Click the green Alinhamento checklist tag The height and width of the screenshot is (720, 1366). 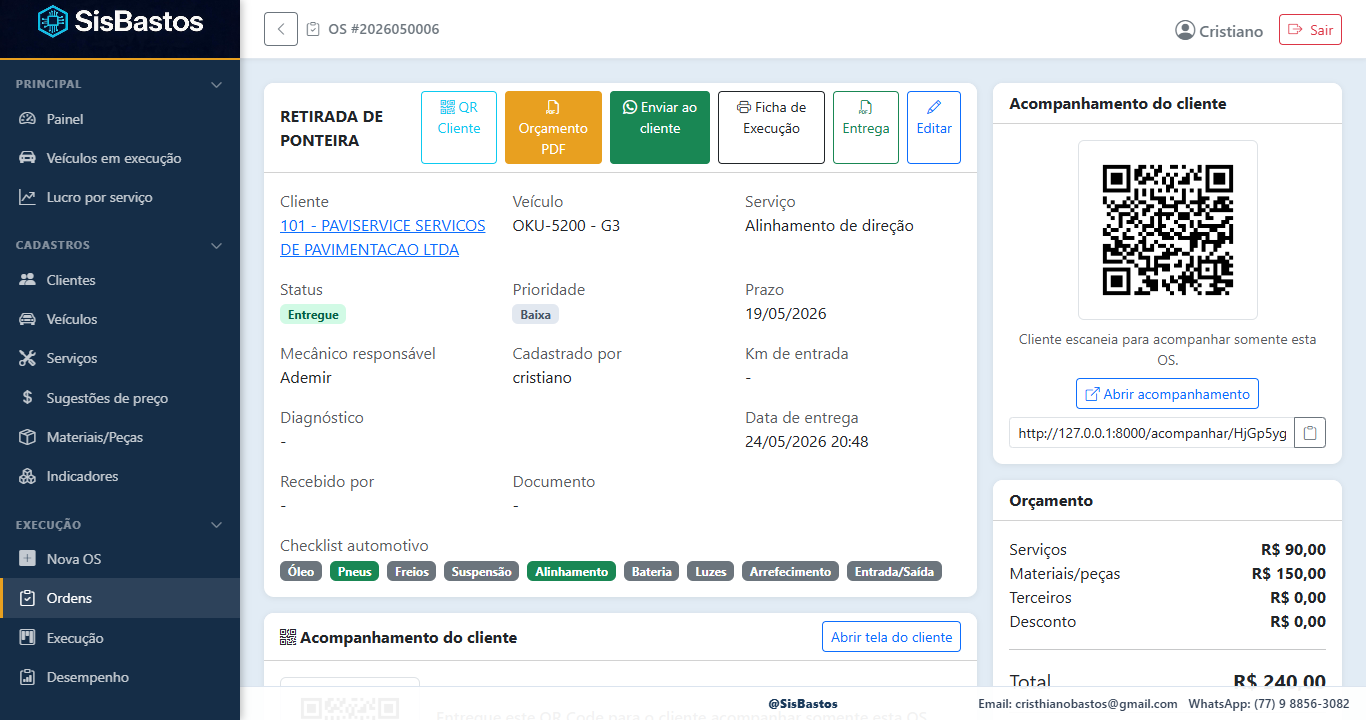572,572
